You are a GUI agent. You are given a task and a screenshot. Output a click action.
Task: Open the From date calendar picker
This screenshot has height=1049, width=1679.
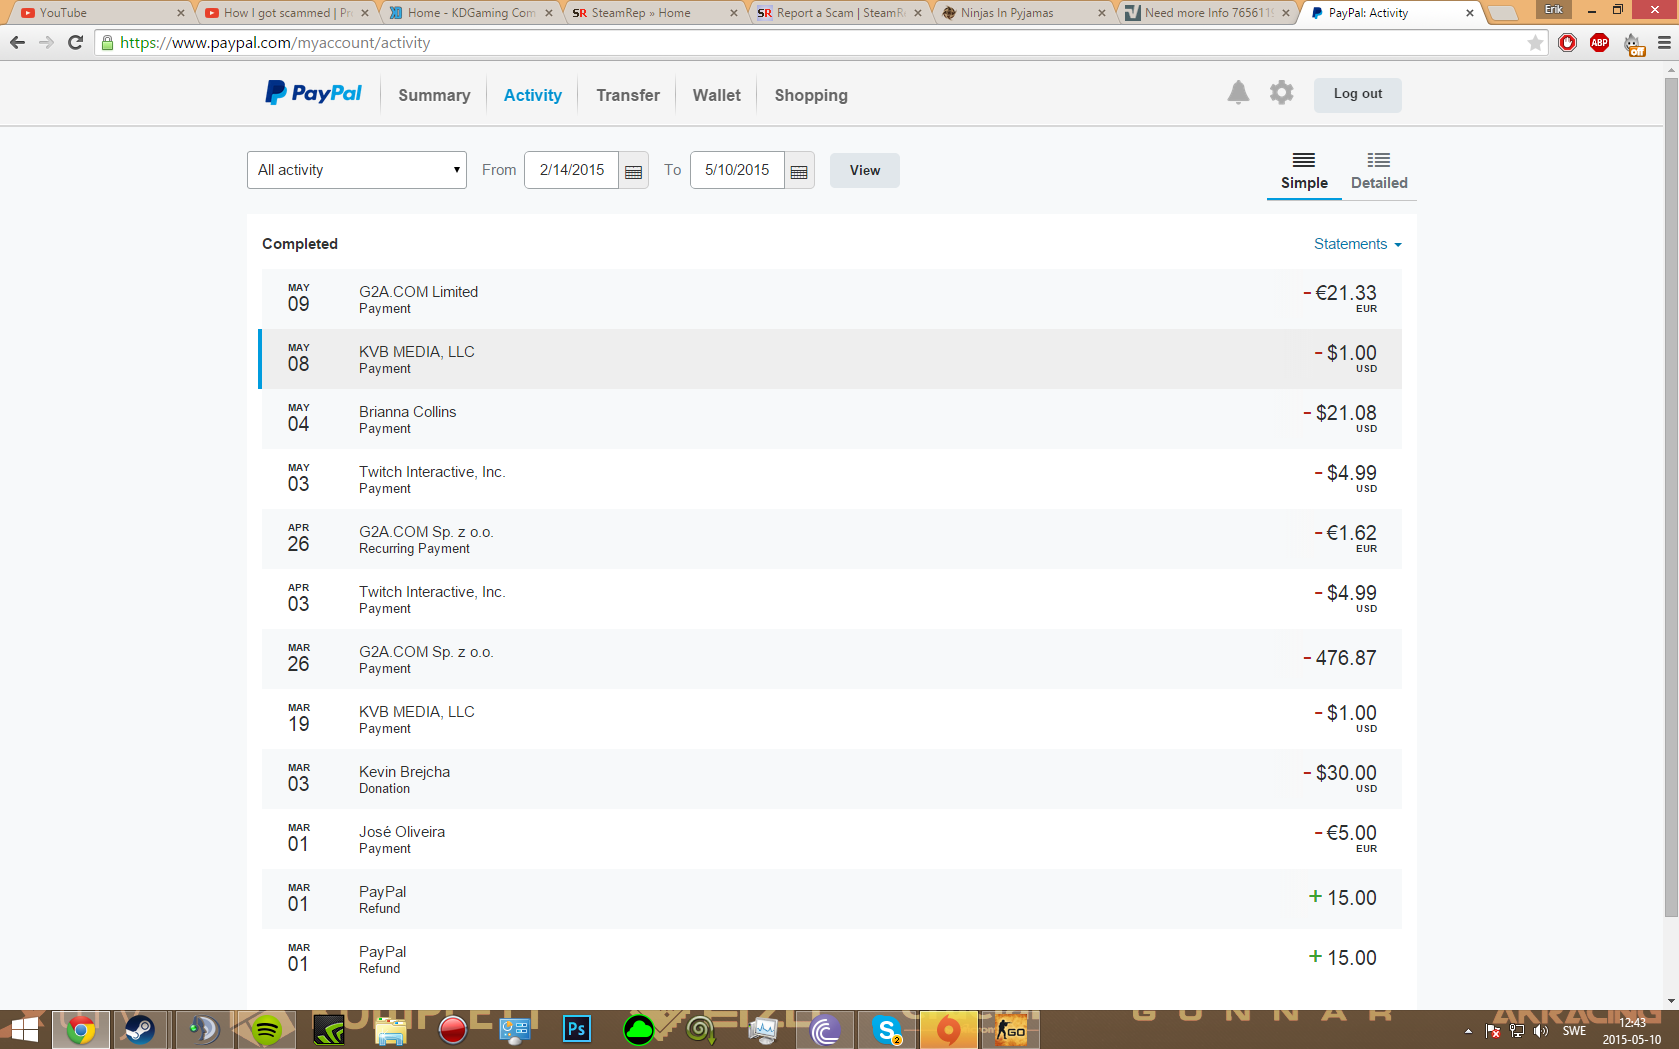[x=633, y=171]
